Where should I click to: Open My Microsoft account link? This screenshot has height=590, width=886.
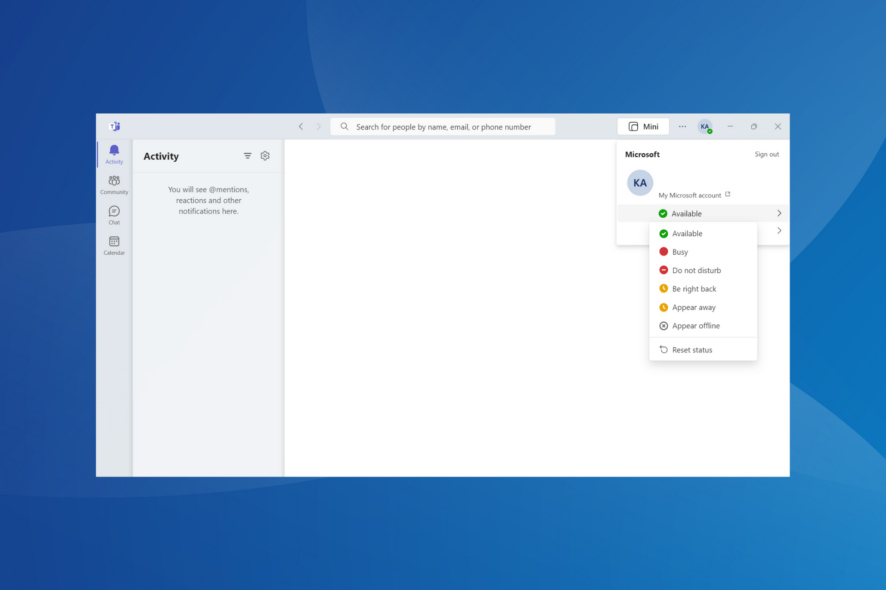694,195
